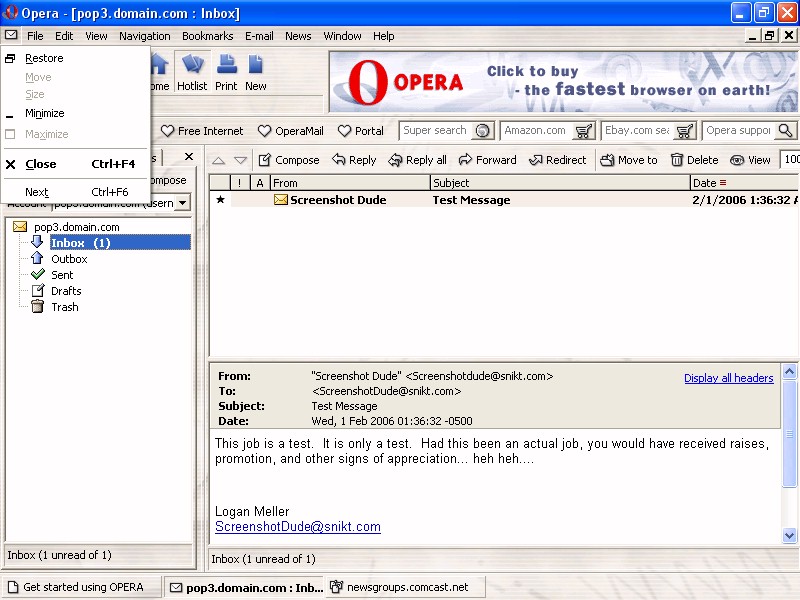800x600 pixels.
Task: Open the News menu
Action: click(298, 36)
